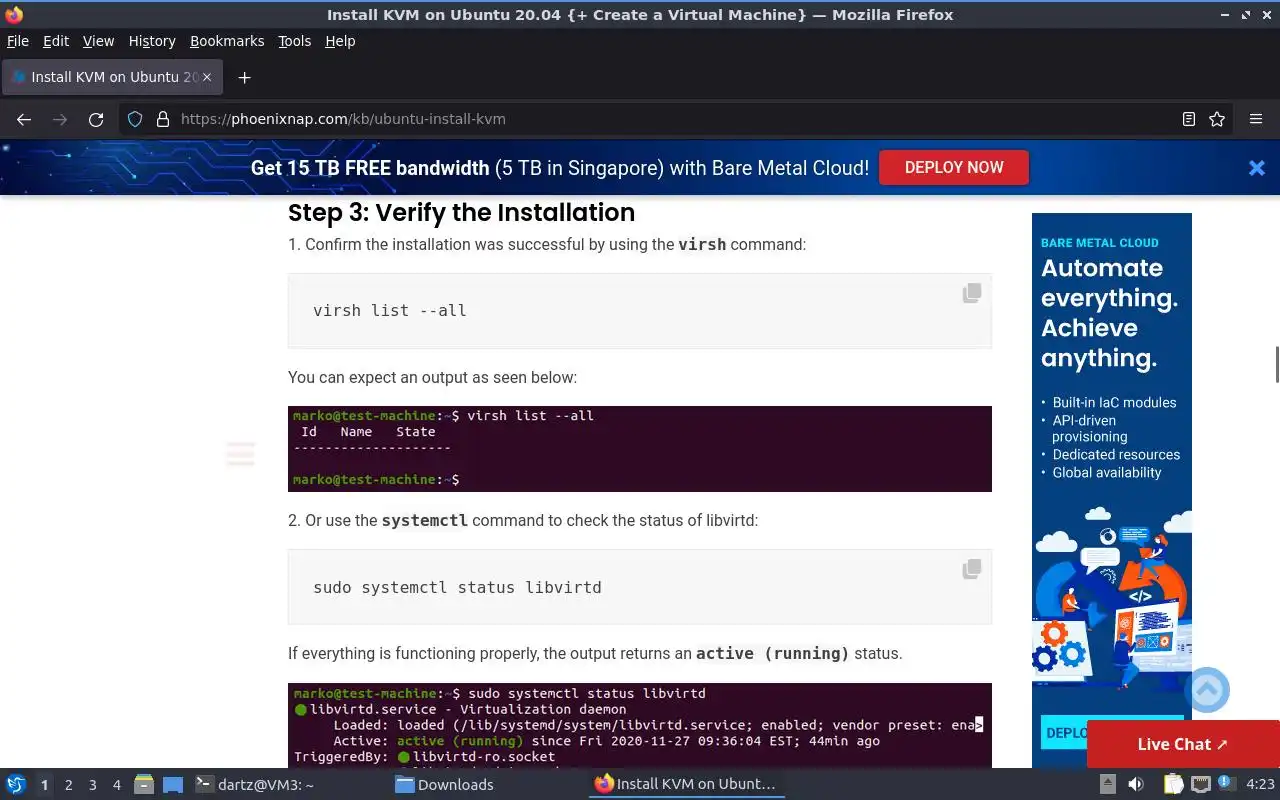The height and width of the screenshot is (800, 1280).
Task: Dismiss the bandwidth promo banner with X
Action: (1257, 168)
